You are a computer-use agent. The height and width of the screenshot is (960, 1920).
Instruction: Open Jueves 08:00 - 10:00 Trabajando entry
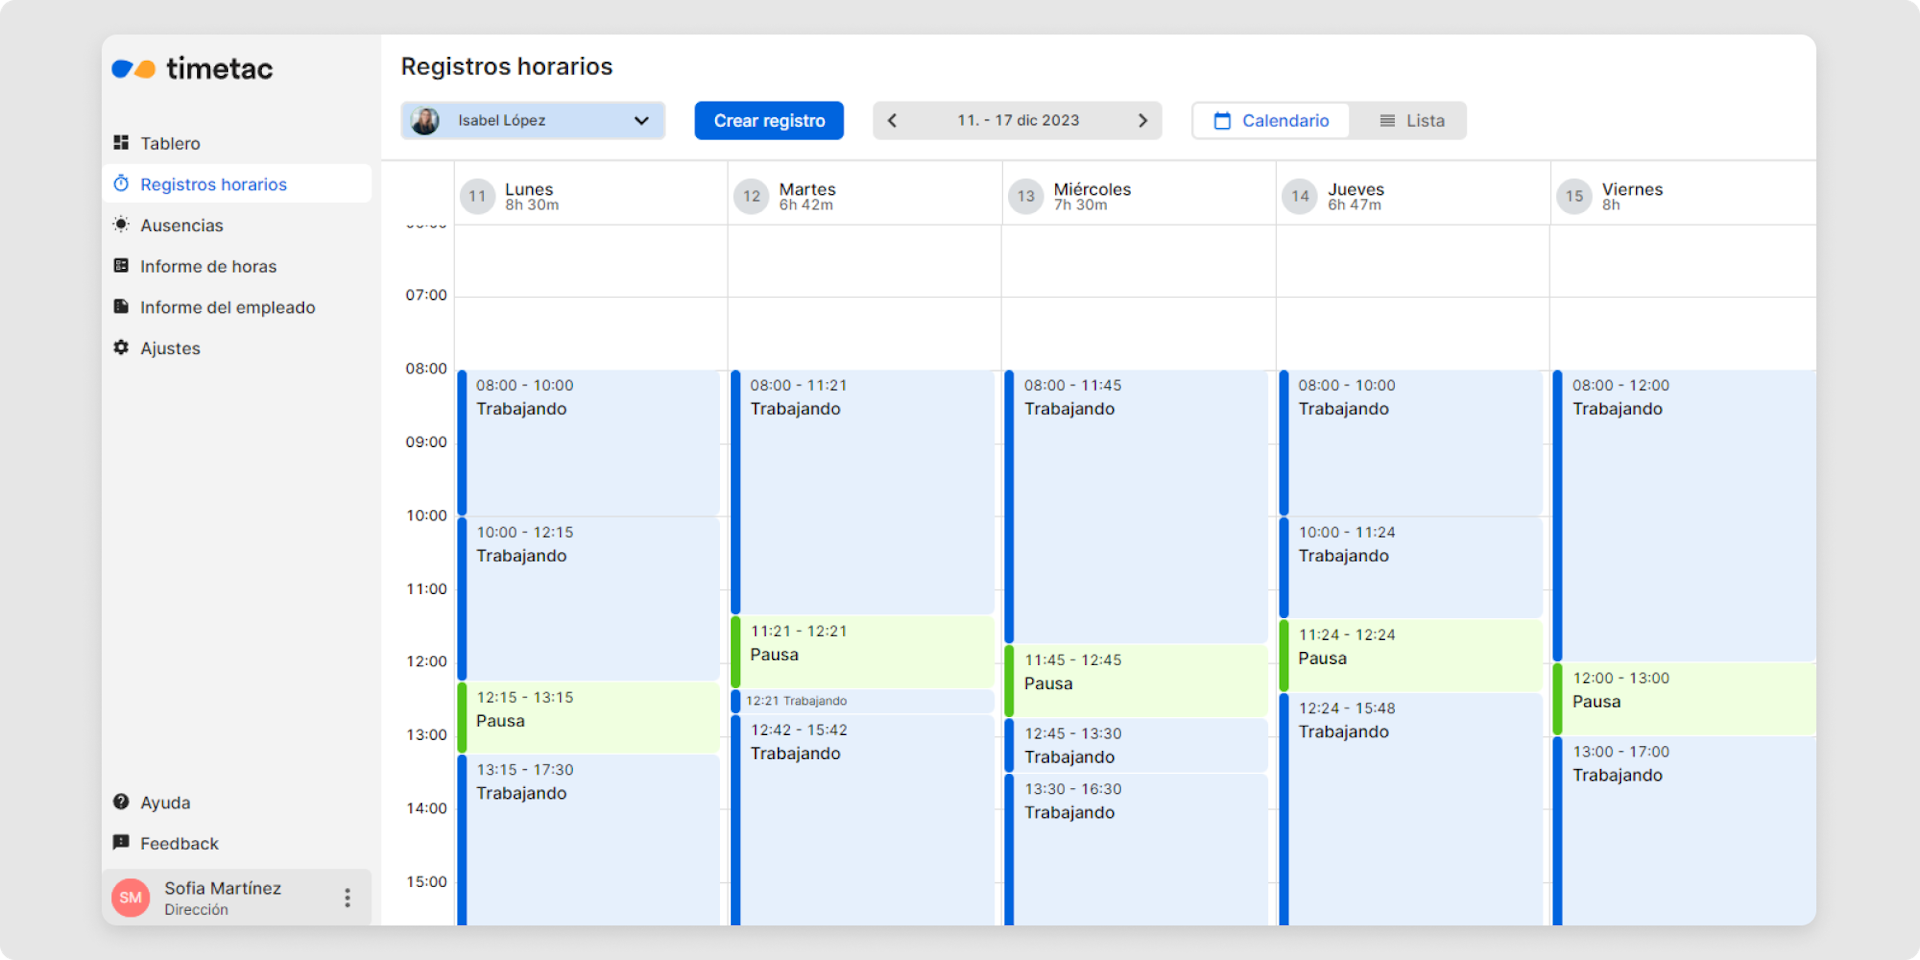(1411, 443)
